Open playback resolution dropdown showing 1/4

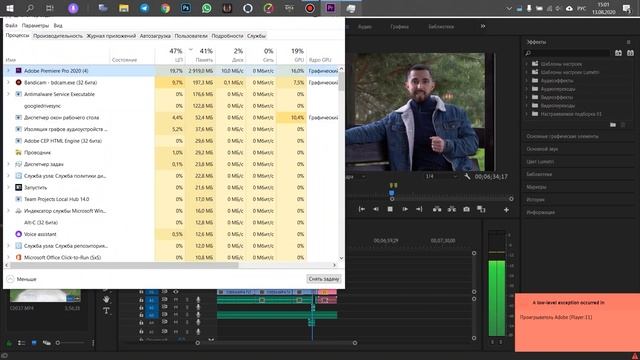tap(441, 176)
